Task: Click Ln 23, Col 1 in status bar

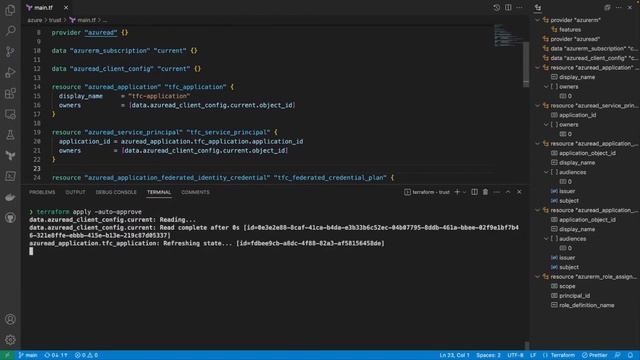Action: coord(454,355)
